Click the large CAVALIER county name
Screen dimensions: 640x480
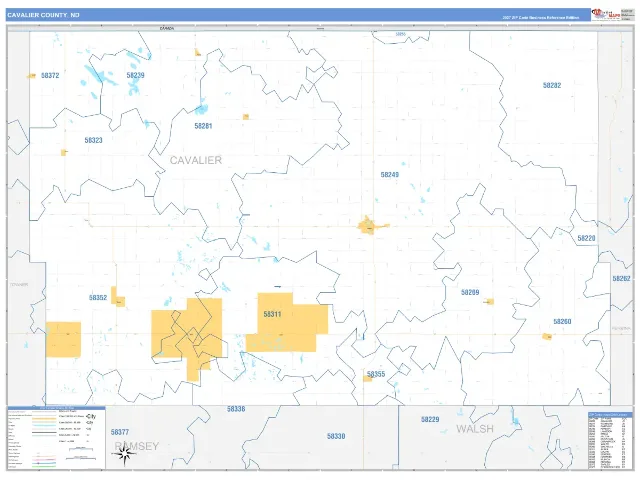pos(196,160)
